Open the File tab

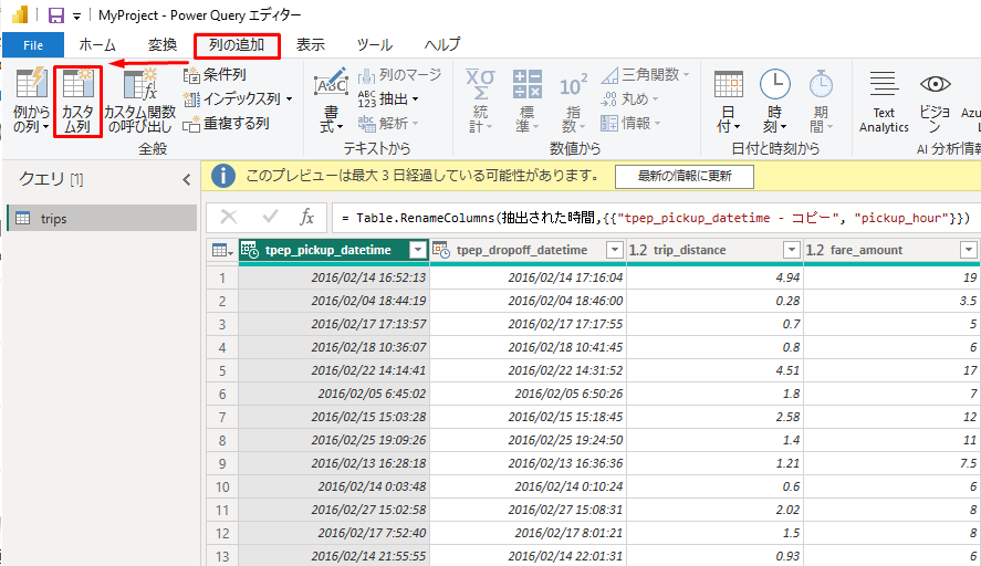point(32,45)
